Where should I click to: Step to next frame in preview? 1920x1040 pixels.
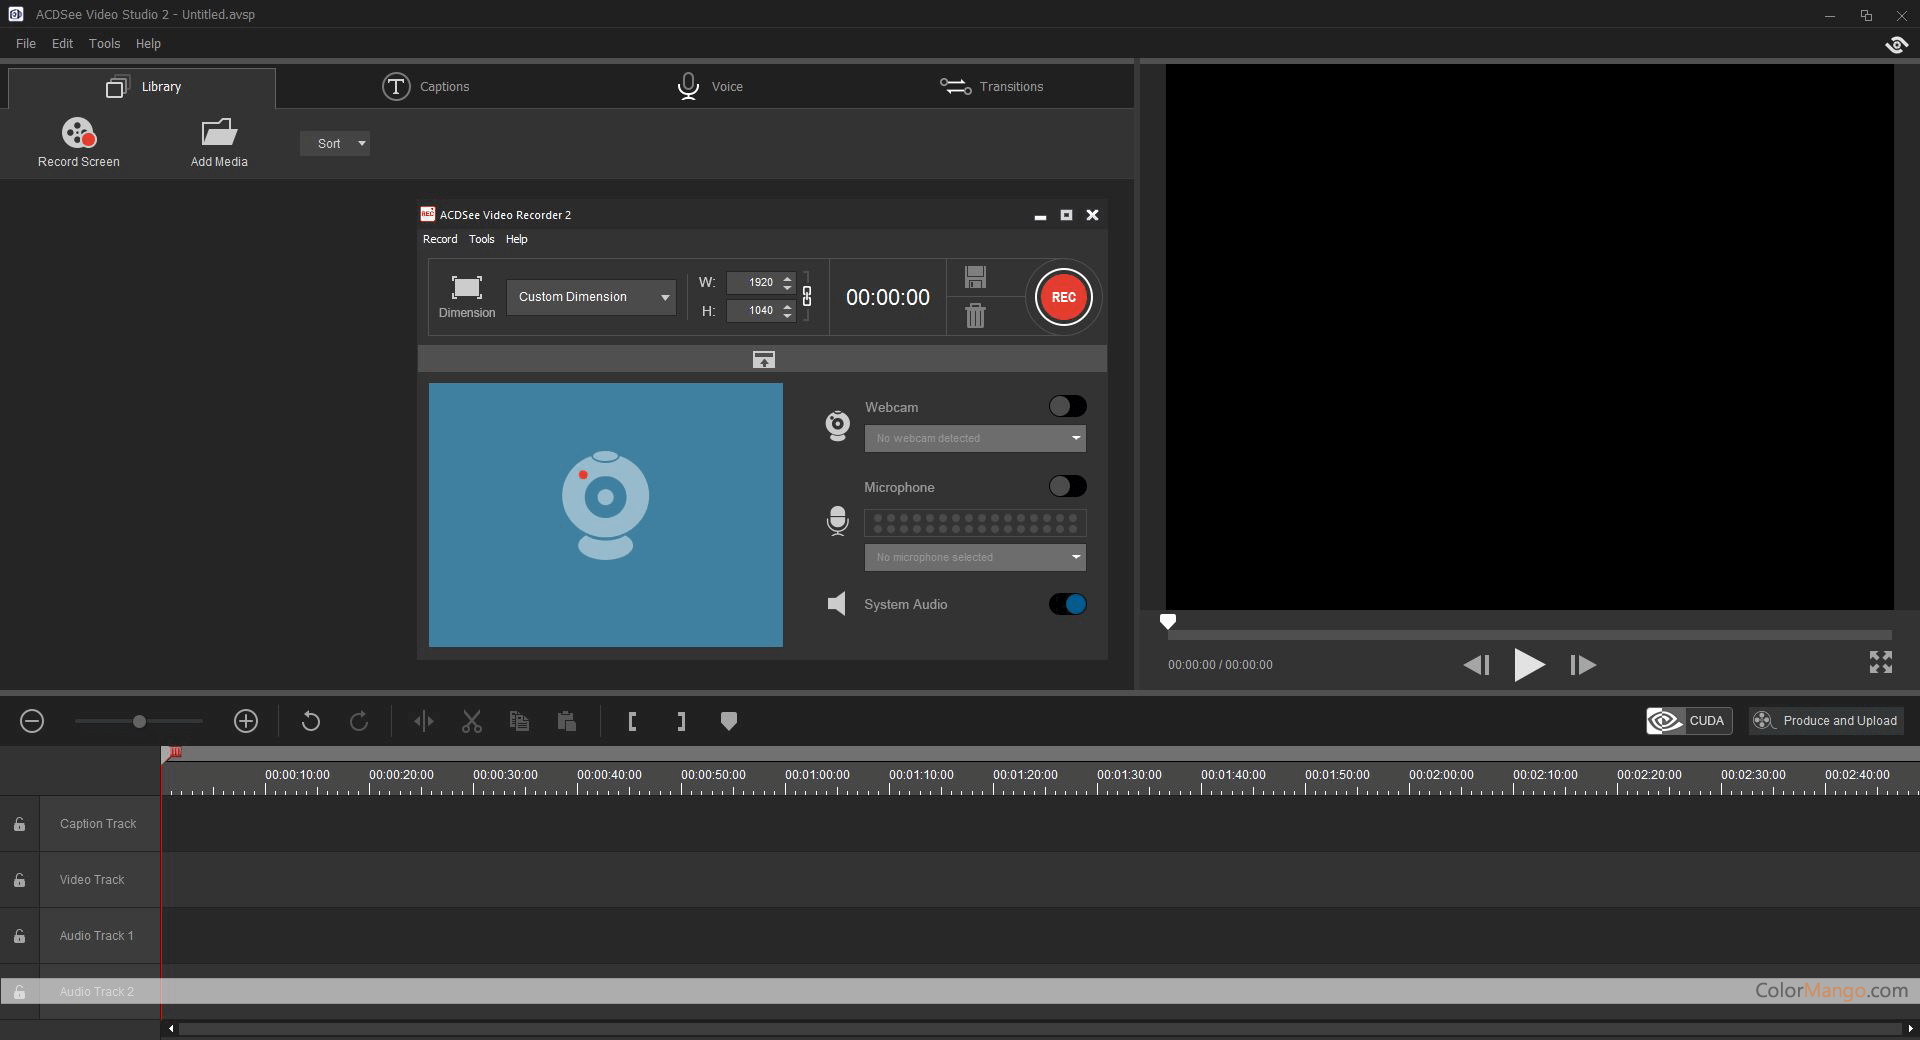click(x=1583, y=665)
